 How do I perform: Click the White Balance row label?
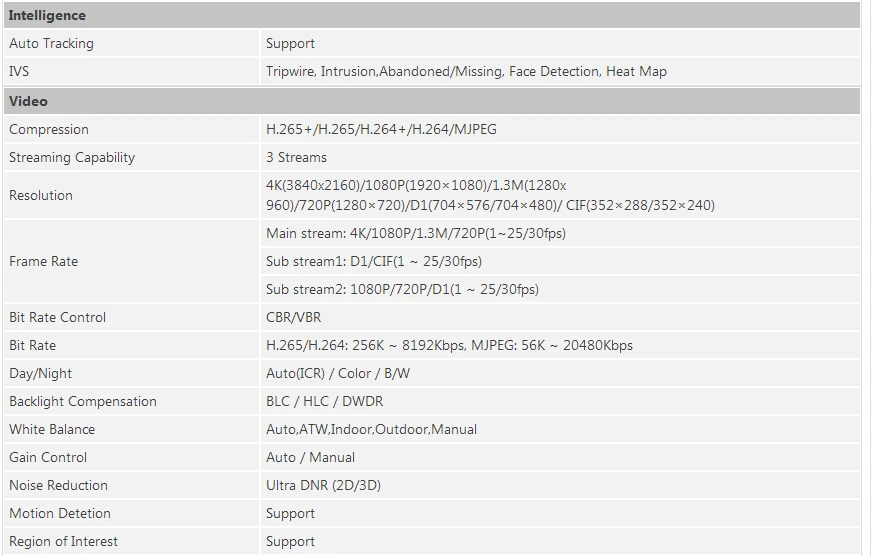click(x=52, y=430)
